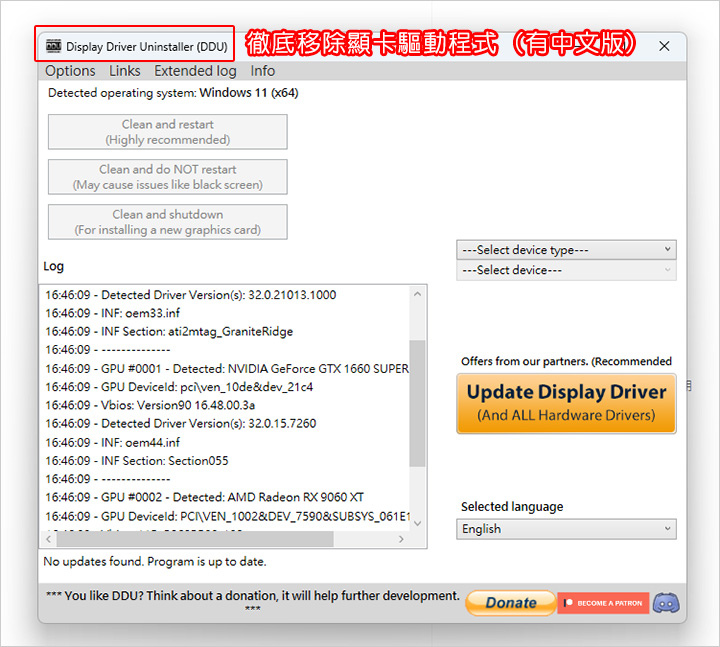Click the log horizontal scrollbar thumb
The height and width of the screenshot is (647, 720).
point(195,539)
